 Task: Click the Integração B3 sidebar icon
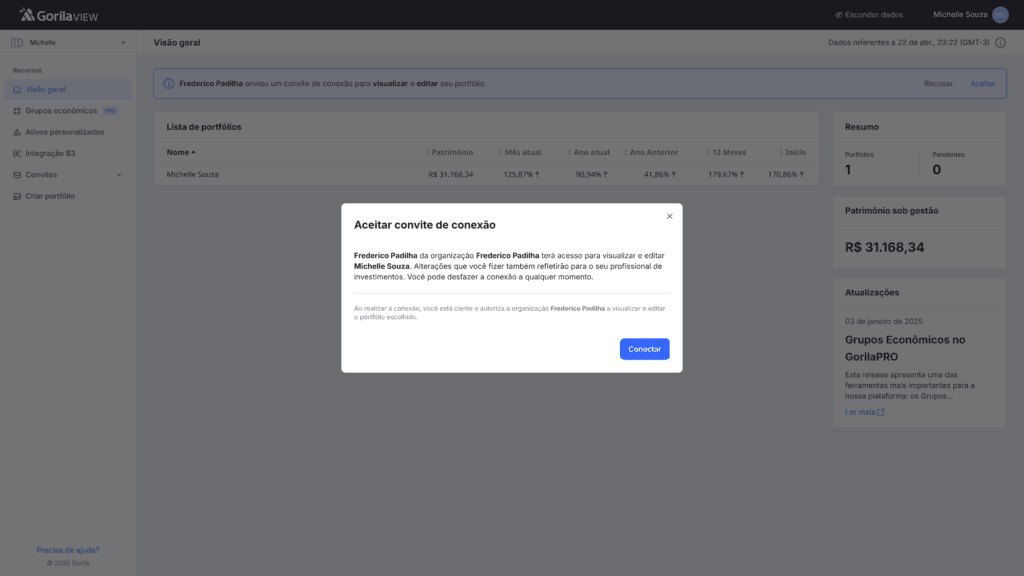pyautogui.click(x=17, y=154)
